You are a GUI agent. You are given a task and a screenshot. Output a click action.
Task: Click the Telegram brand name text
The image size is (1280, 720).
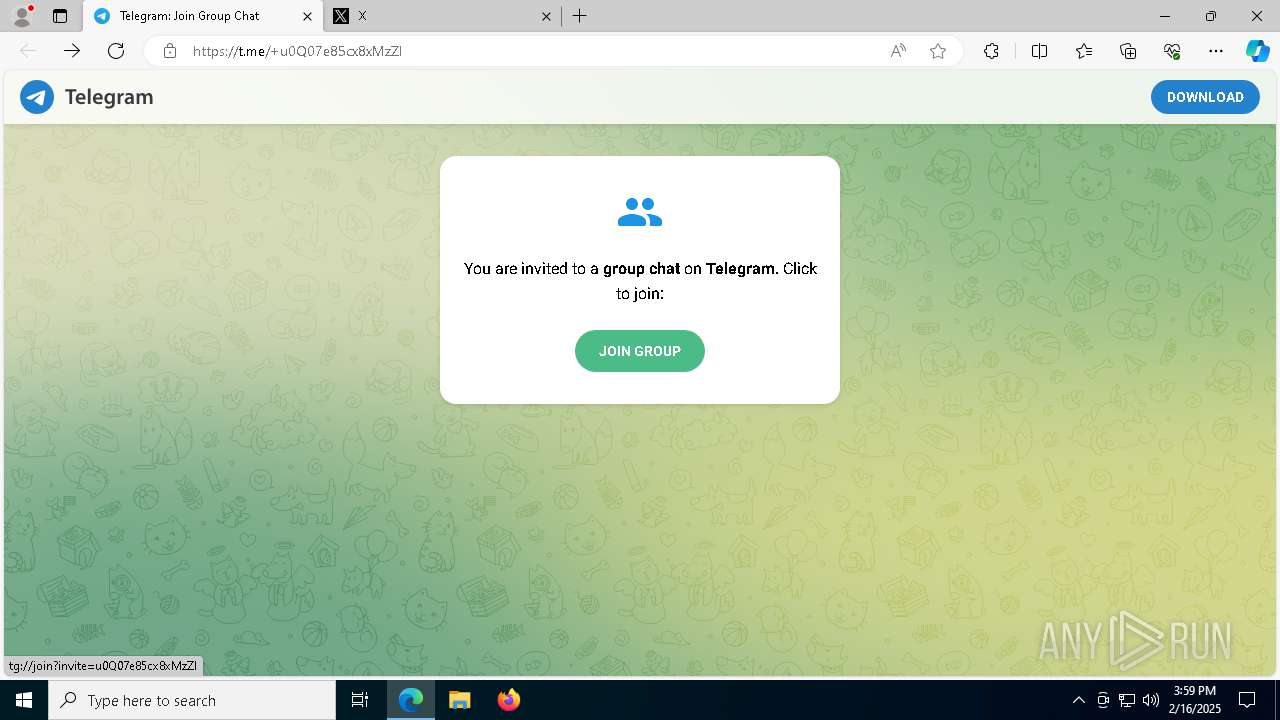click(x=109, y=97)
